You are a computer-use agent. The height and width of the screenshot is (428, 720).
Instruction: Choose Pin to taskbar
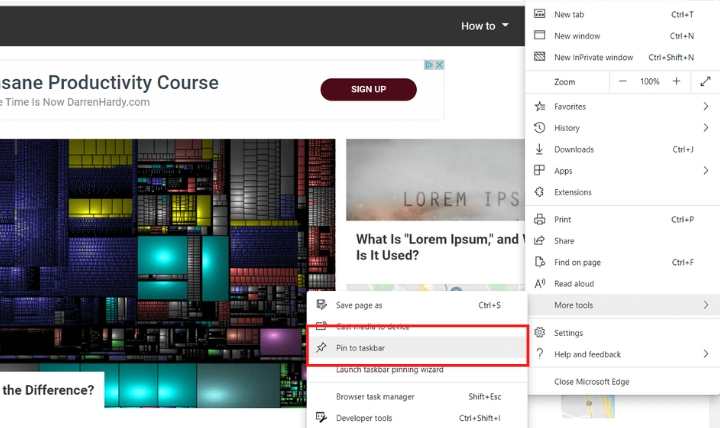pyautogui.click(x=417, y=348)
